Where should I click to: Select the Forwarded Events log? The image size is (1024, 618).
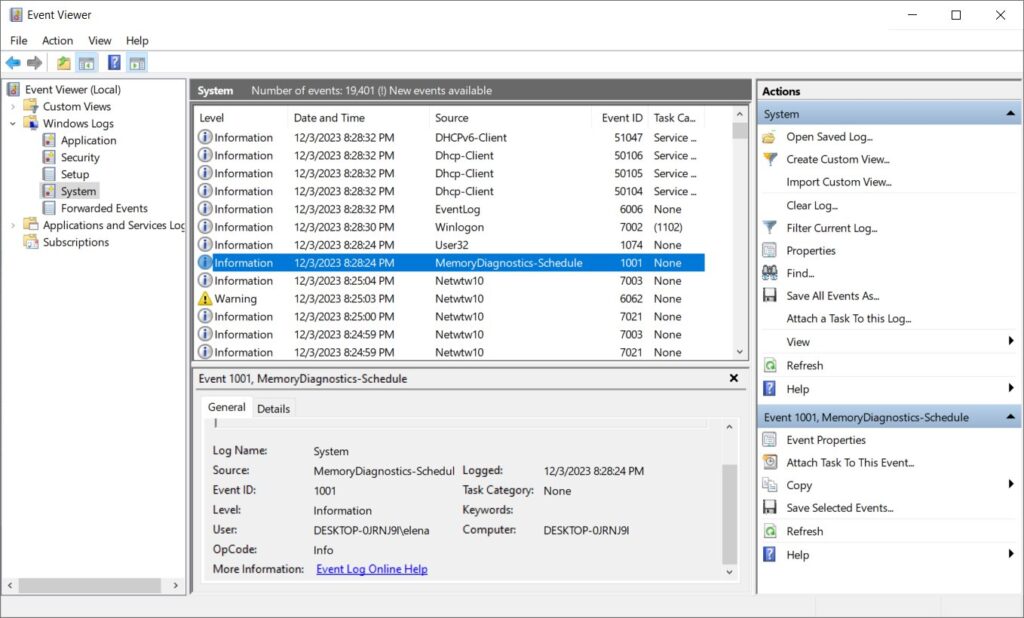point(104,208)
